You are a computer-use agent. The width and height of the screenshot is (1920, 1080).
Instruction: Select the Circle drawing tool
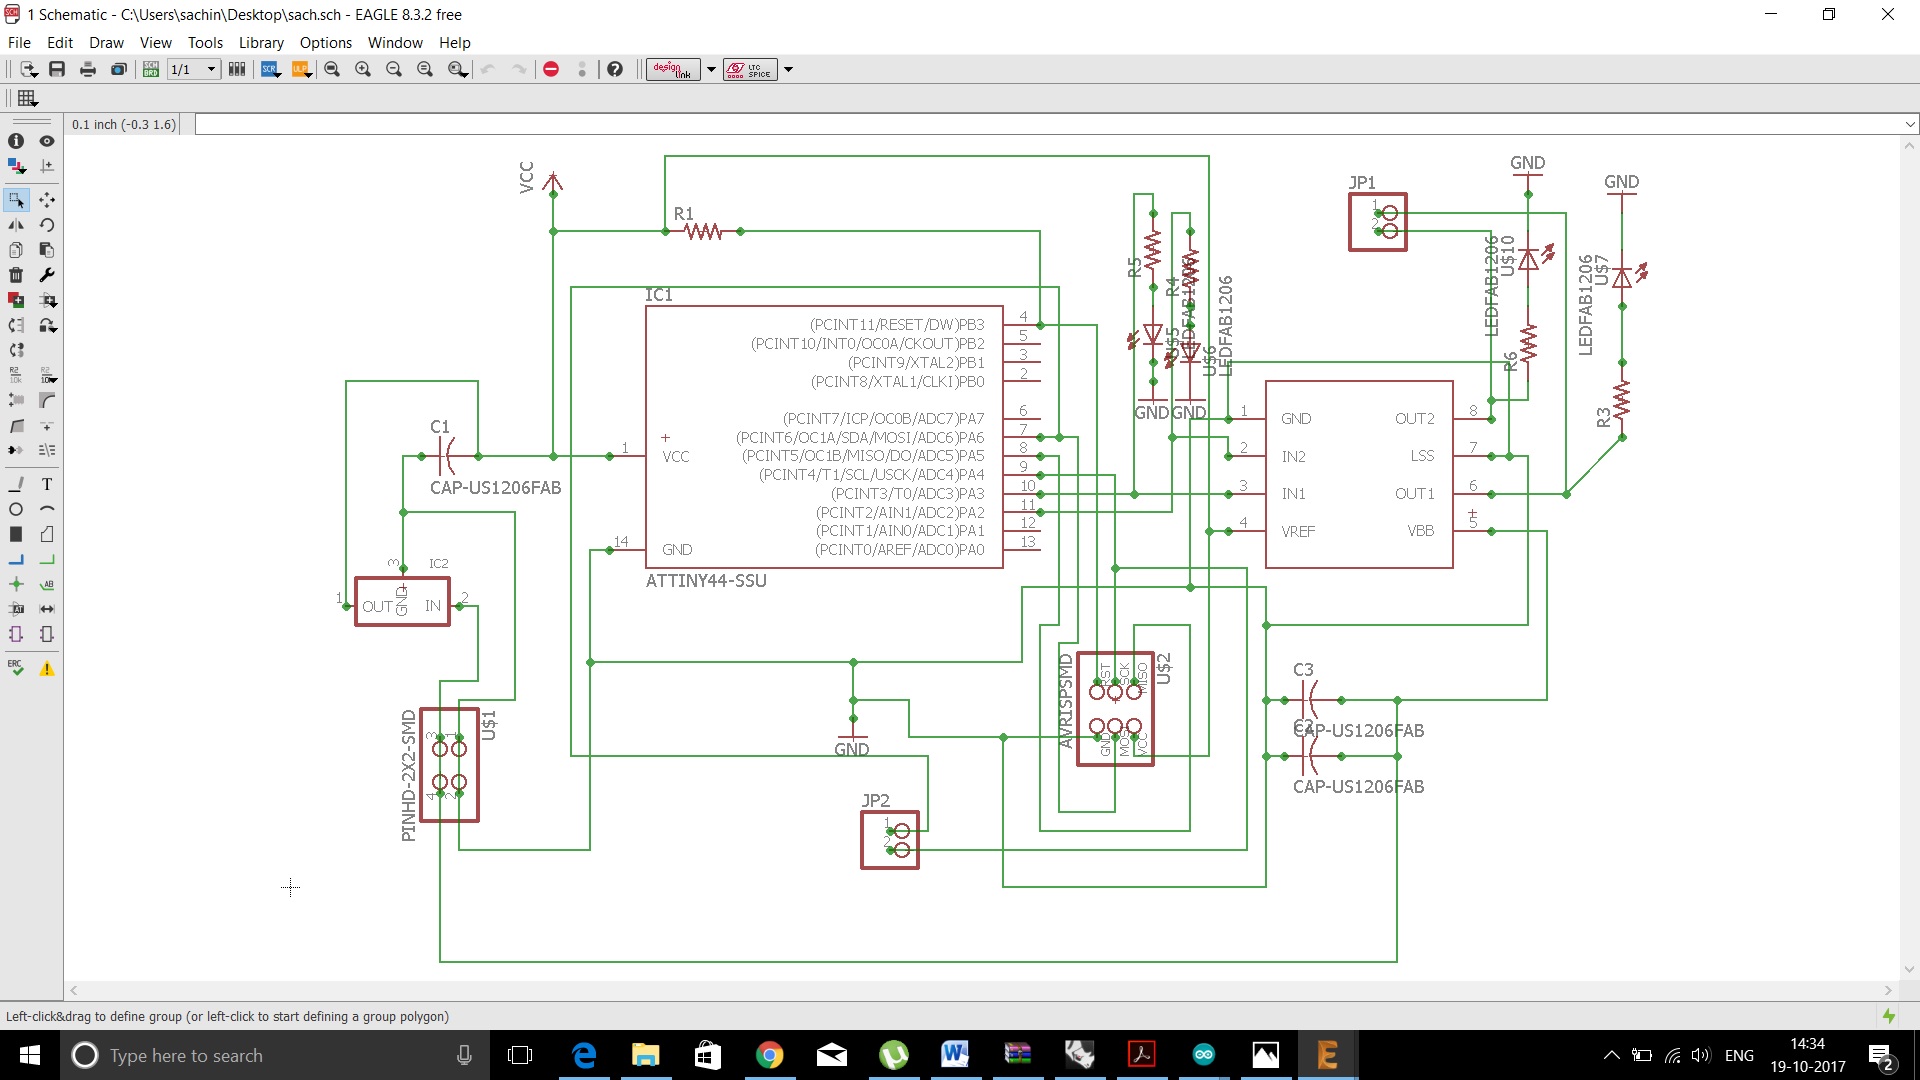pyautogui.click(x=16, y=509)
